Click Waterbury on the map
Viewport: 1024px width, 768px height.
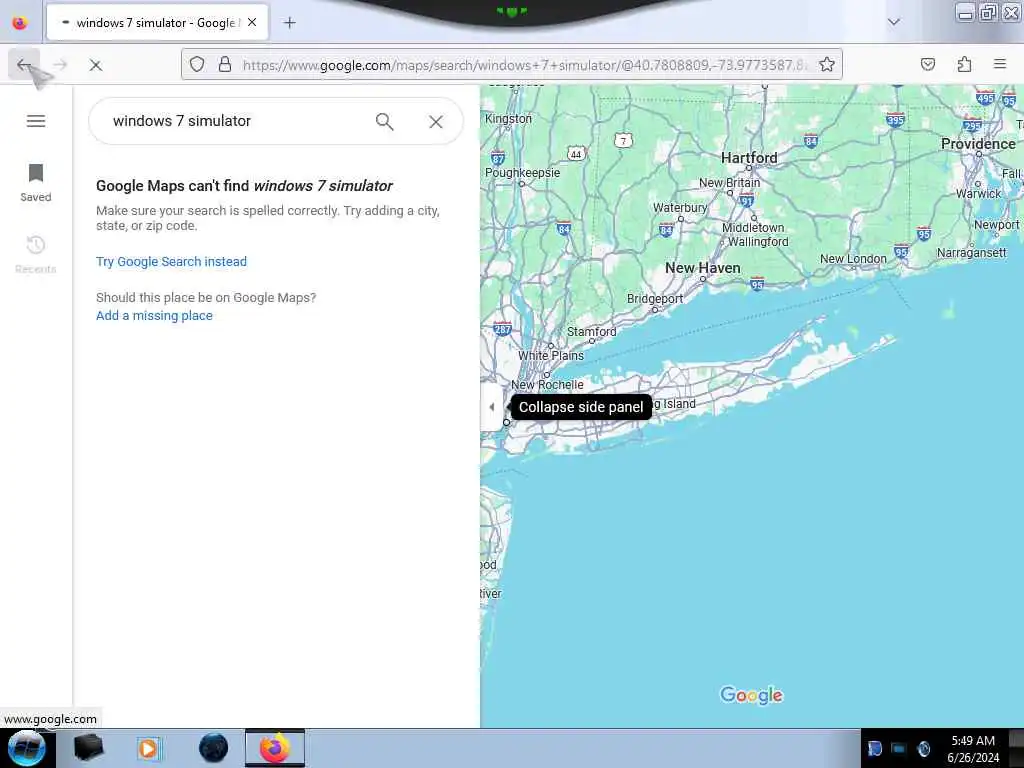(680, 208)
